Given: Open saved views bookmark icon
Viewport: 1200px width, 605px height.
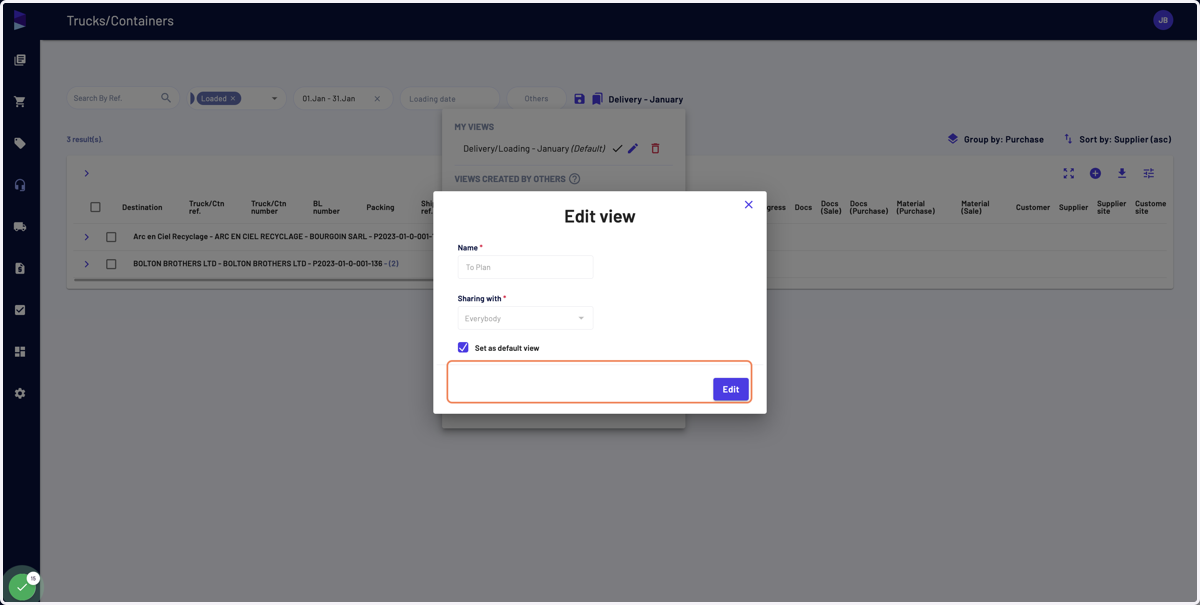Looking at the screenshot, I should point(597,99).
